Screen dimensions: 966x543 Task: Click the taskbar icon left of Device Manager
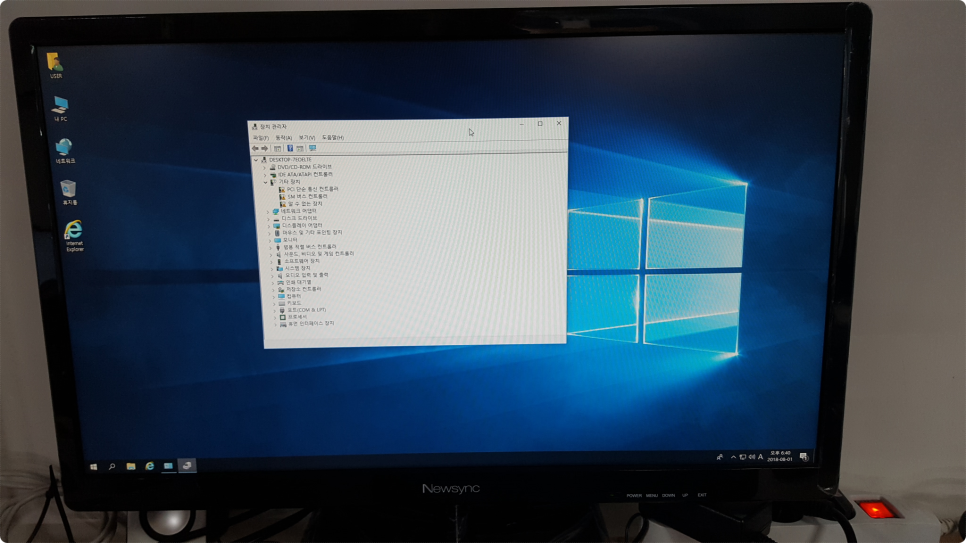coord(168,466)
